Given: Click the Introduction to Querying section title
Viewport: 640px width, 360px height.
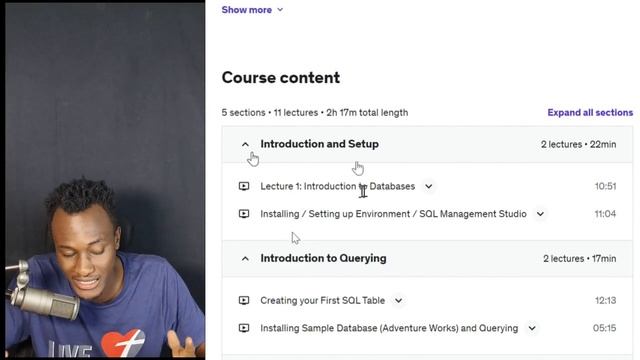Looking at the screenshot, I should coord(323,258).
